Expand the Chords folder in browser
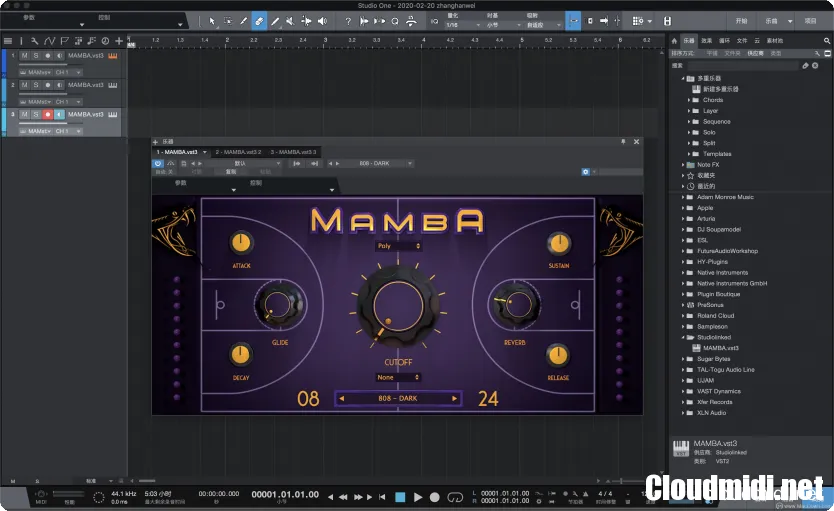 (x=689, y=100)
